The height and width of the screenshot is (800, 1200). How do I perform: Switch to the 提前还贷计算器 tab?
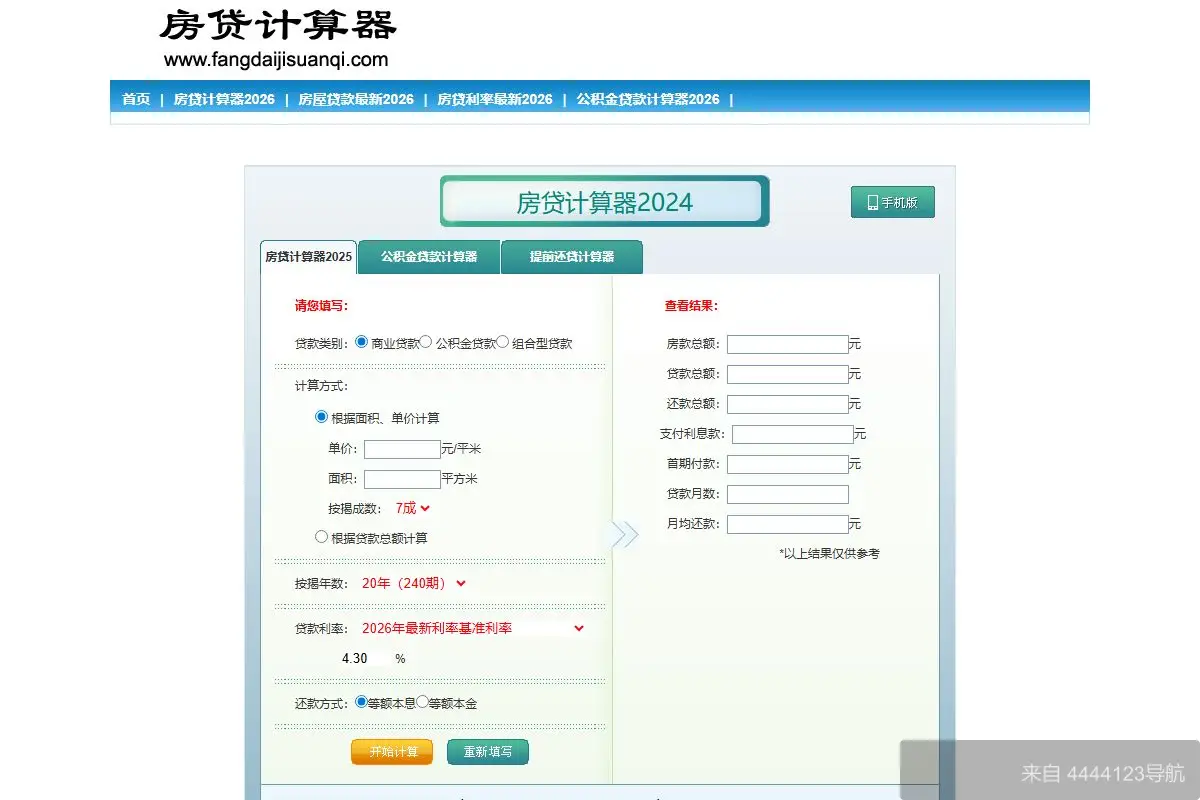point(571,257)
